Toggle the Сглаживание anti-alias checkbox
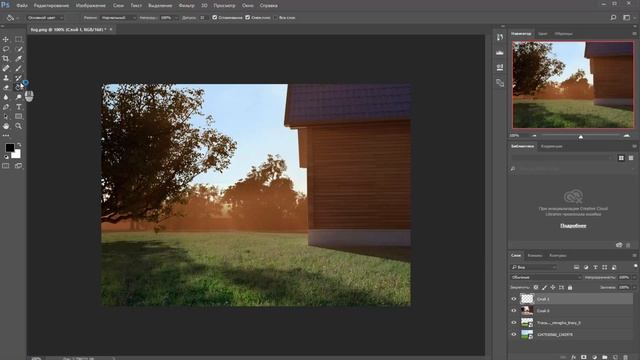The width and height of the screenshot is (640, 360). coord(215,18)
